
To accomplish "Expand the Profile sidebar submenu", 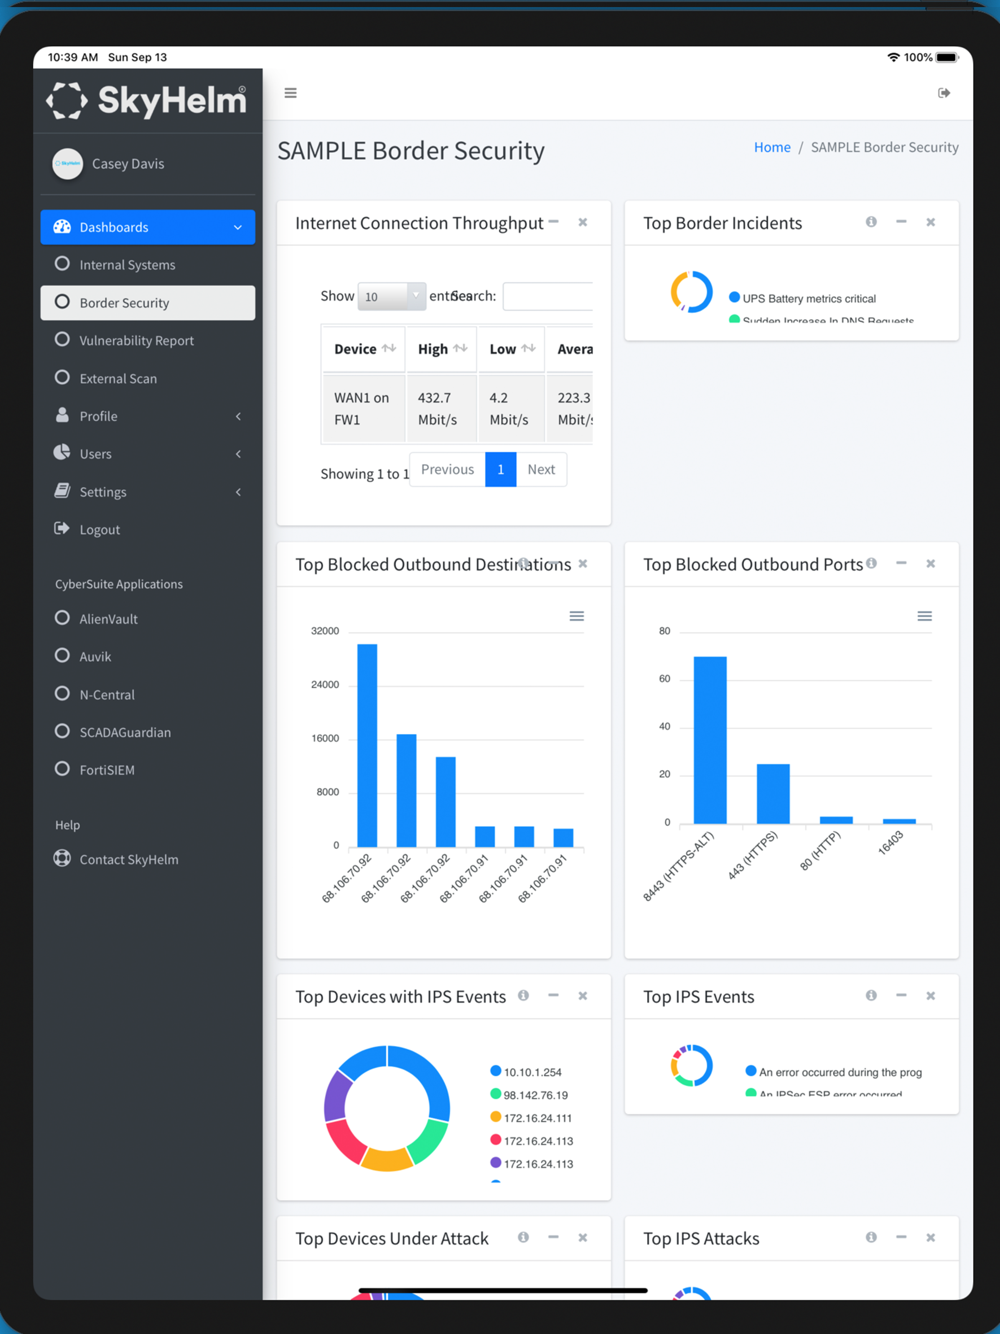I will point(148,416).
